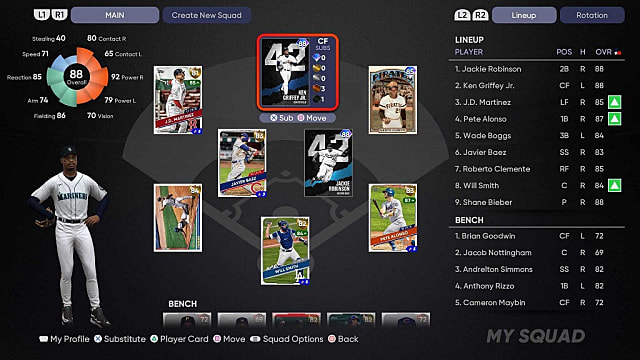
Task: Select Pete Alonso lineup row
Action: tap(537, 119)
